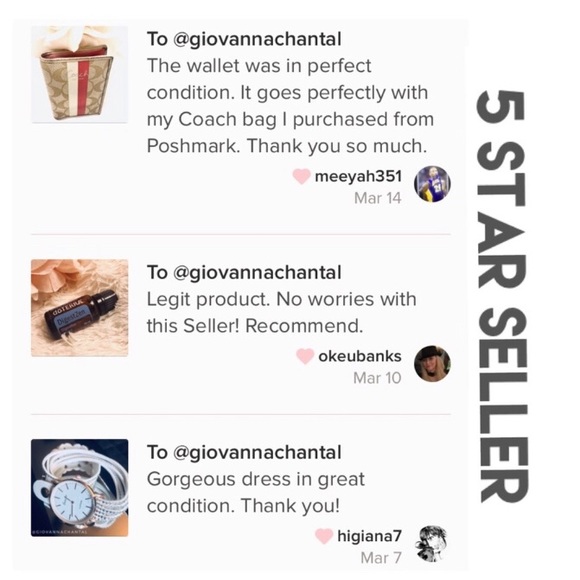
Task: Tap @giovannachantal in the Legit product review
Action: (257, 273)
